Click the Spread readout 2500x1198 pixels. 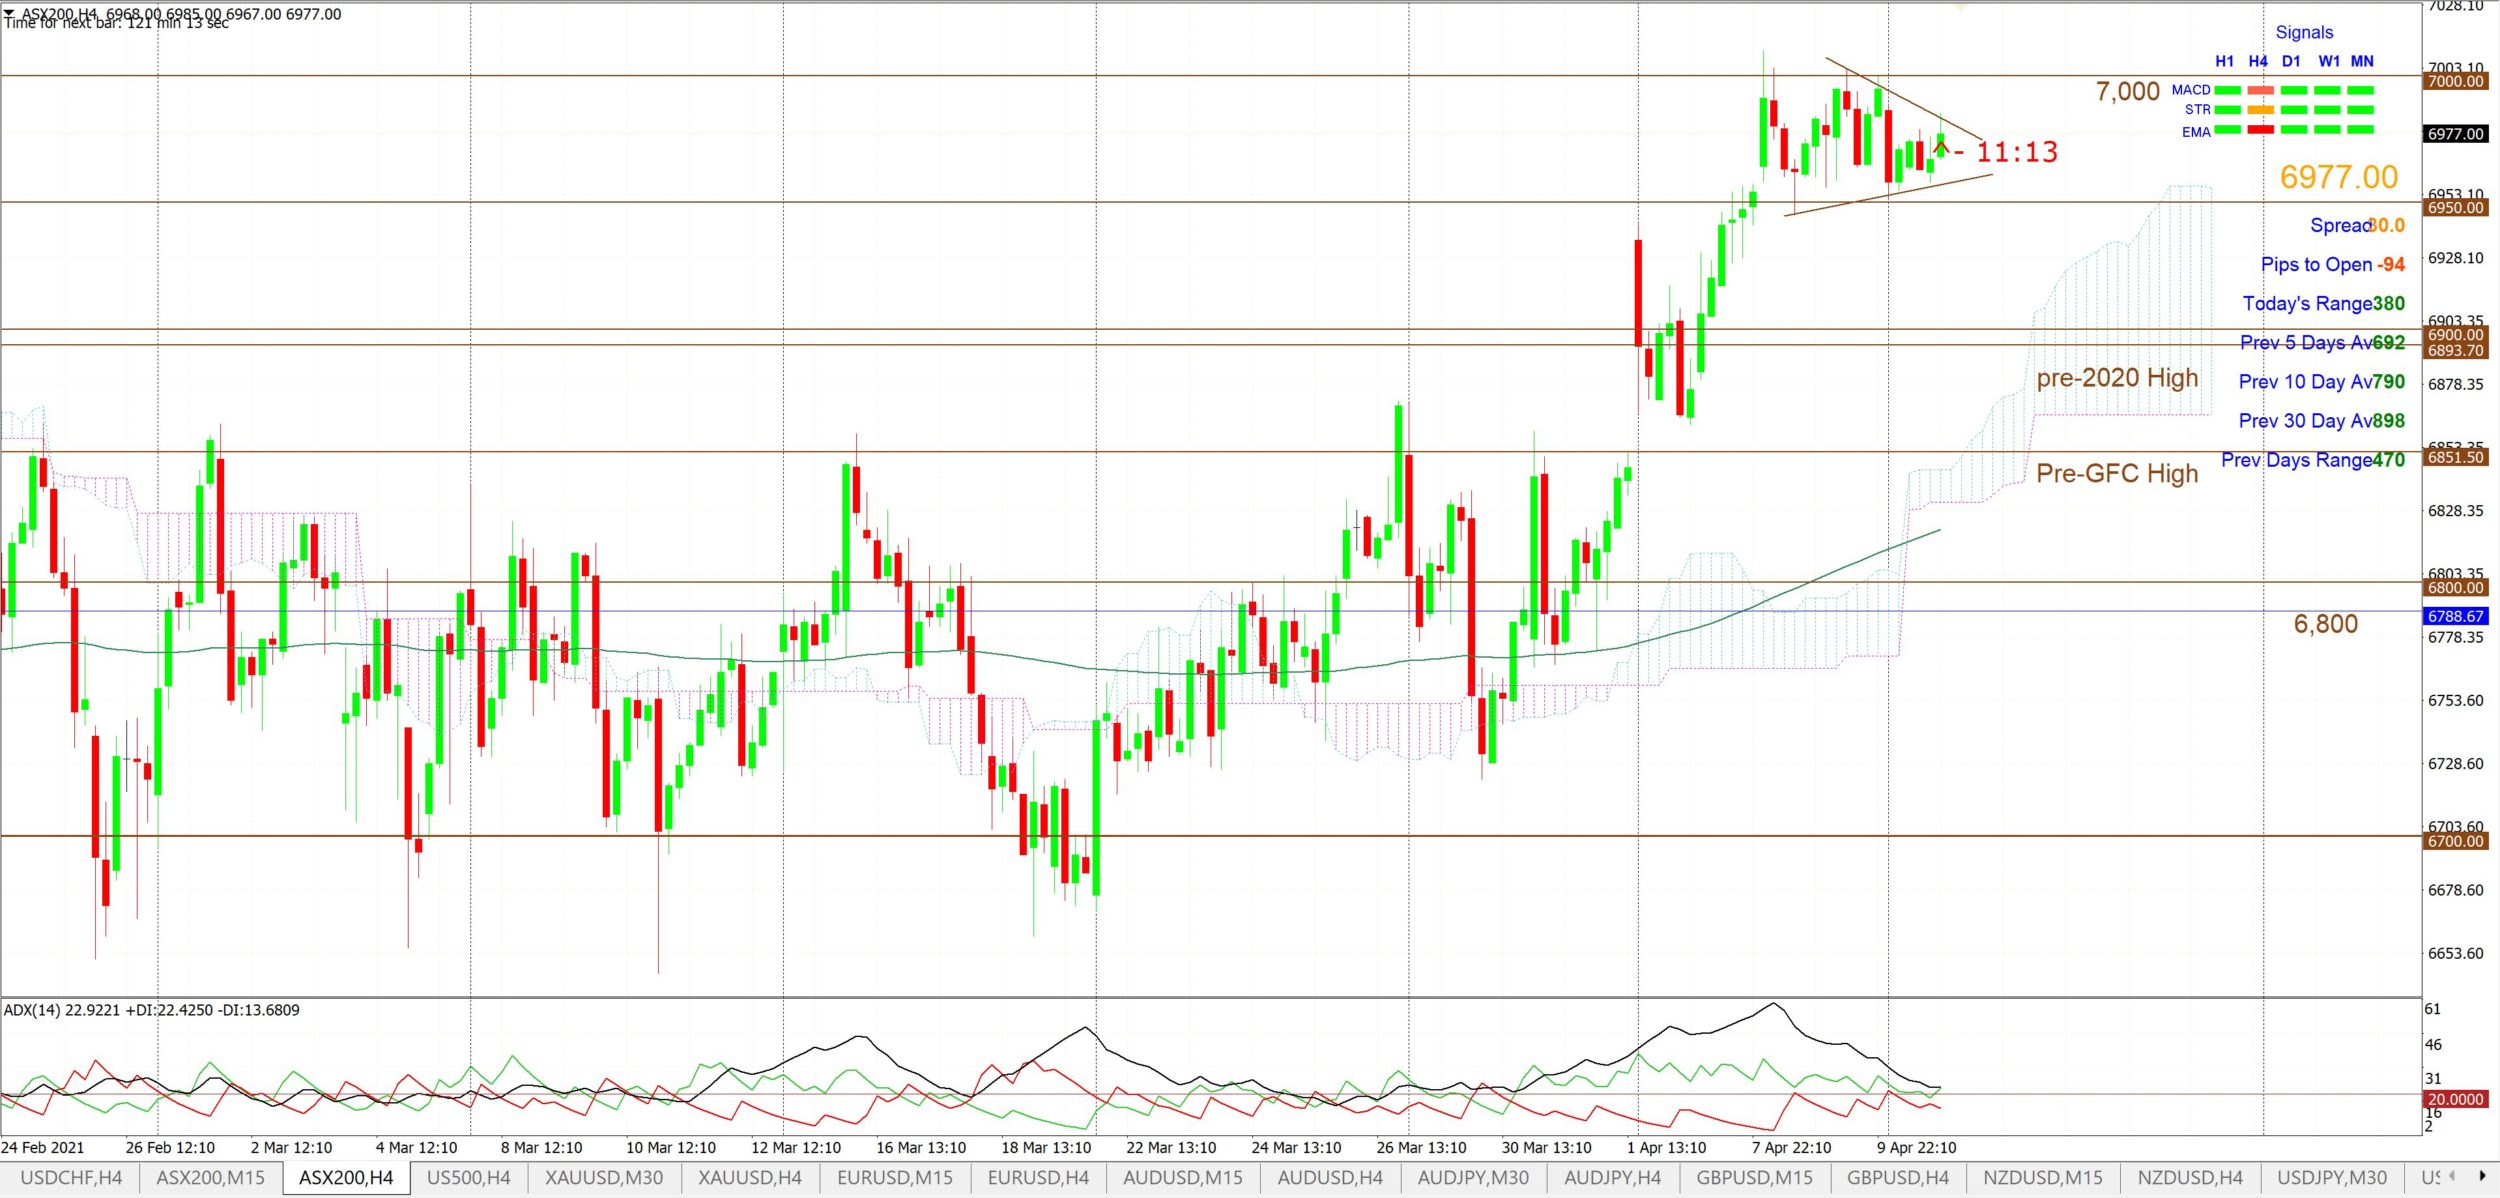pyautogui.click(x=2357, y=225)
